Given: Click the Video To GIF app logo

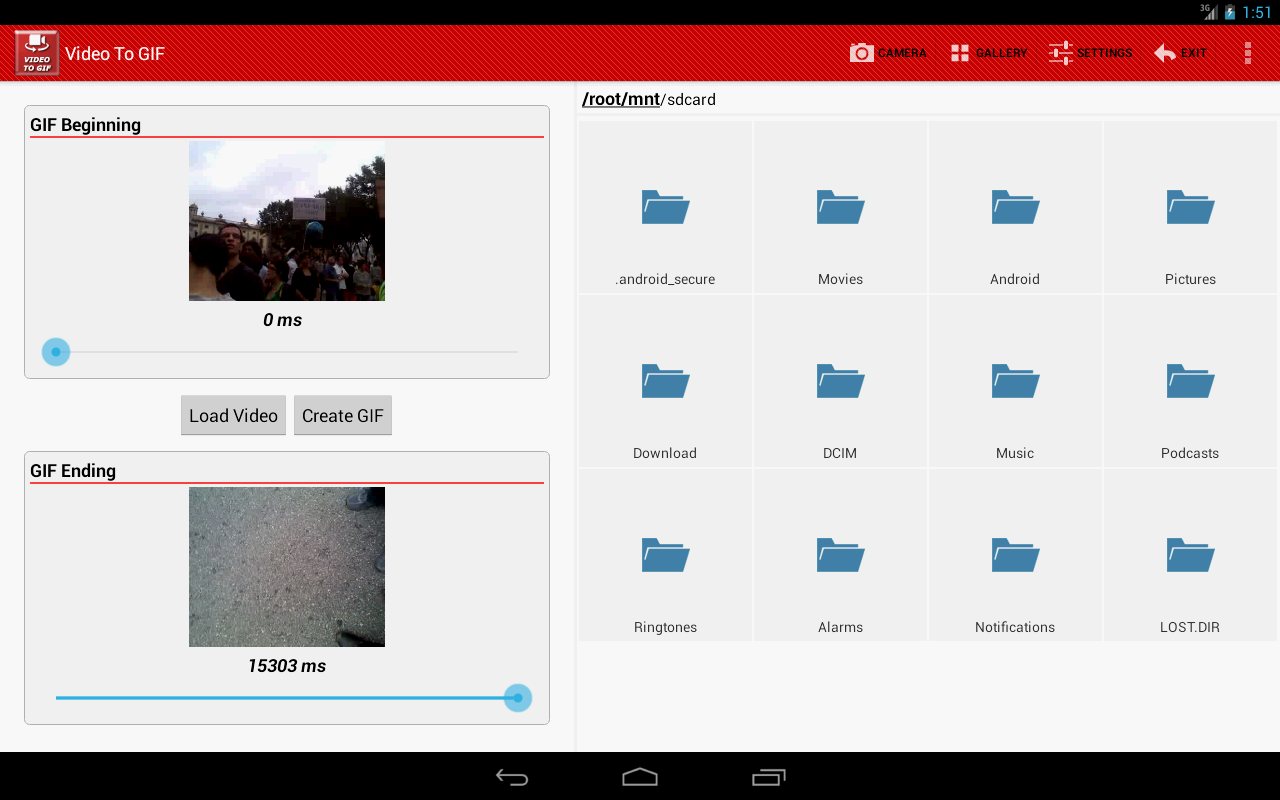Looking at the screenshot, I should (35, 52).
